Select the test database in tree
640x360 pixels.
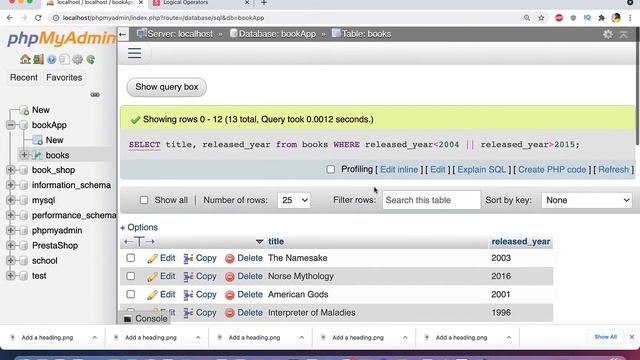[x=39, y=276]
